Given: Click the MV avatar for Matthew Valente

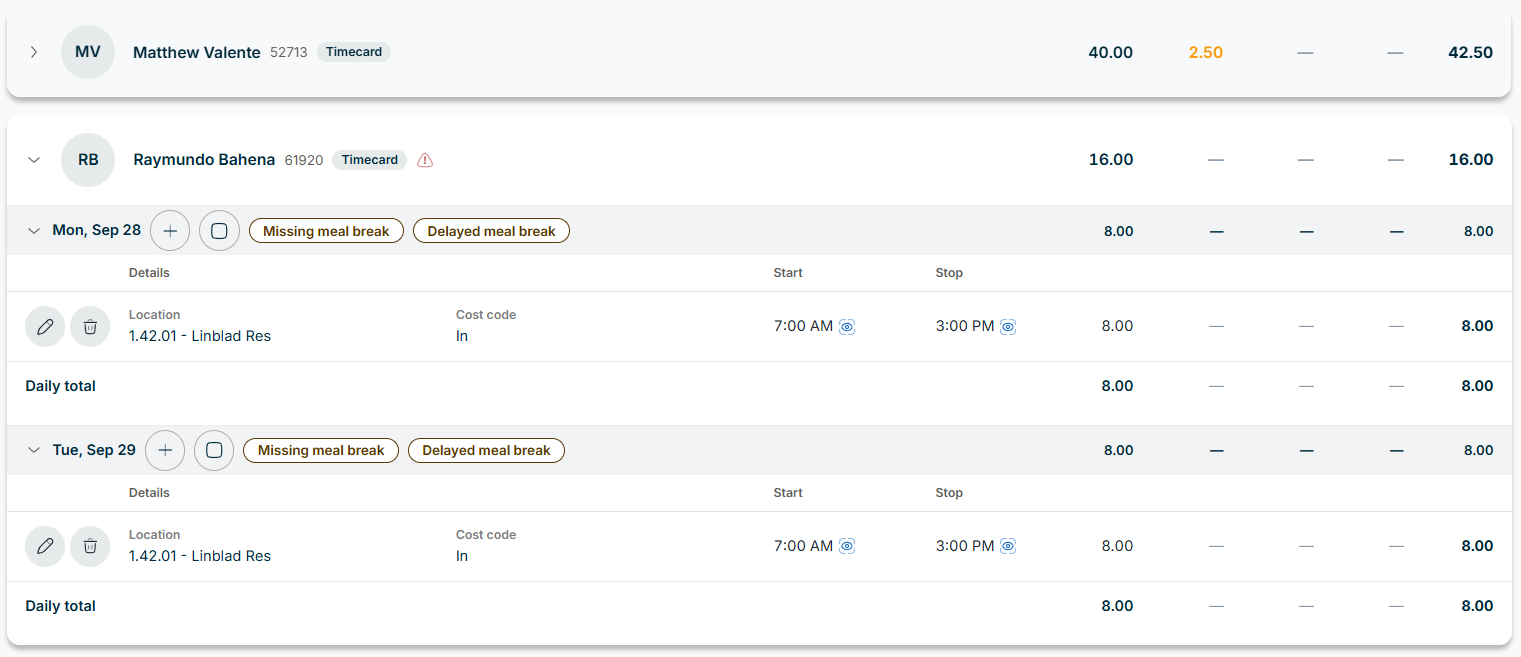Looking at the screenshot, I should tap(88, 52).
